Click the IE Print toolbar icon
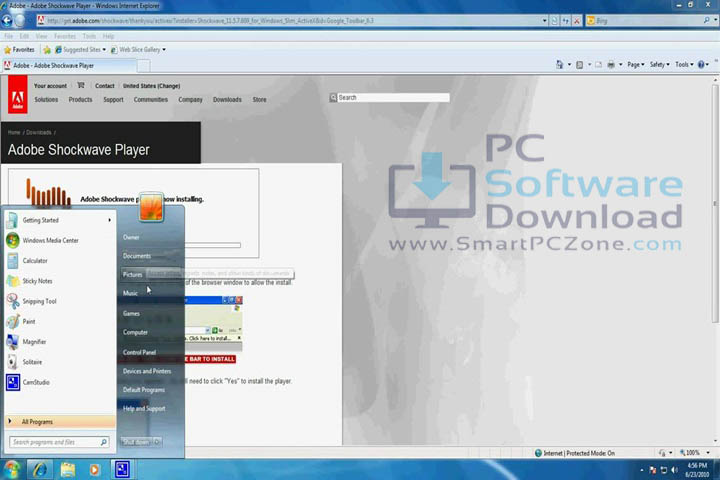Image resolution: width=720 pixels, height=480 pixels. click(611, 65)
